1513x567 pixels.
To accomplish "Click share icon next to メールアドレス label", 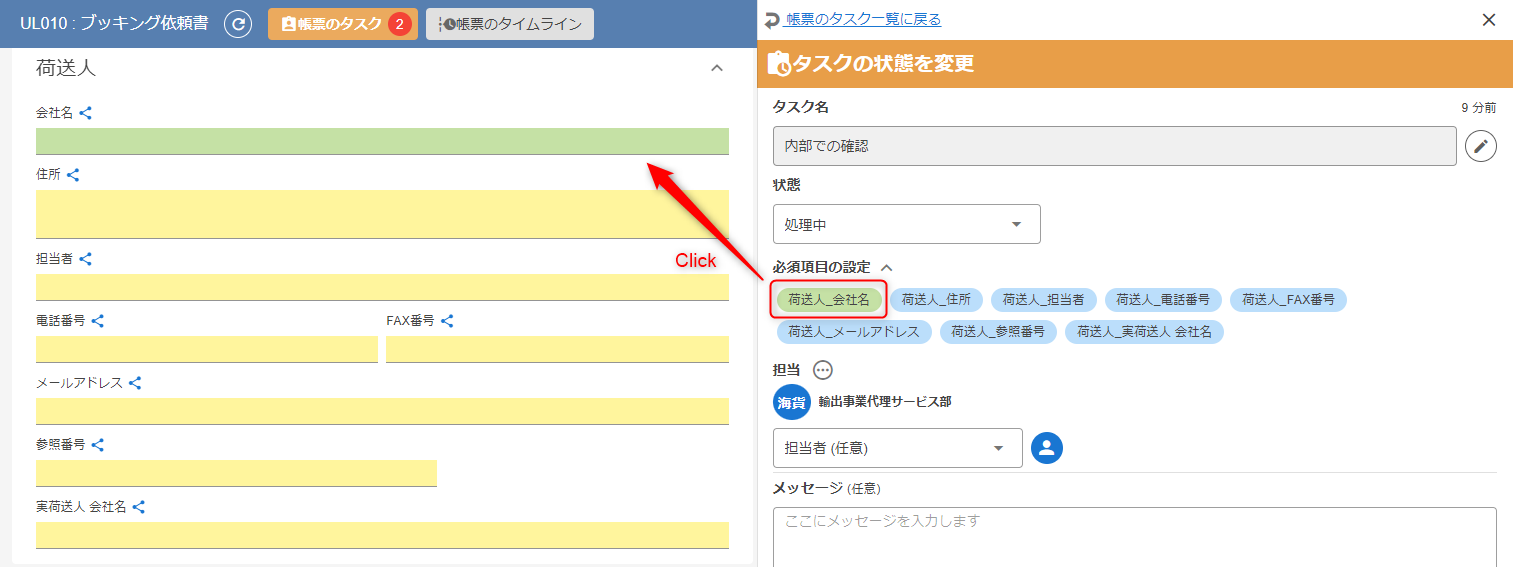I will [135, 383].
